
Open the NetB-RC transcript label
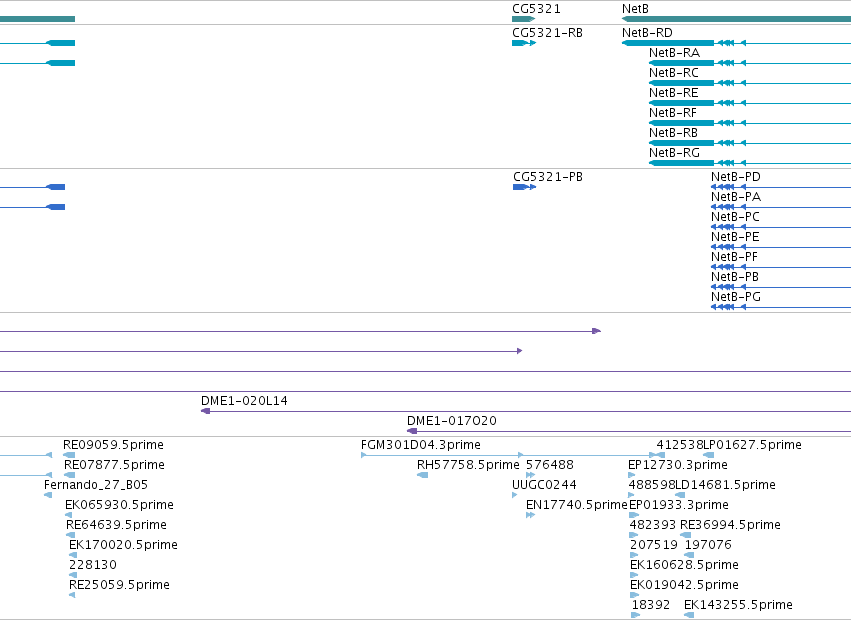tap(674, 73)
